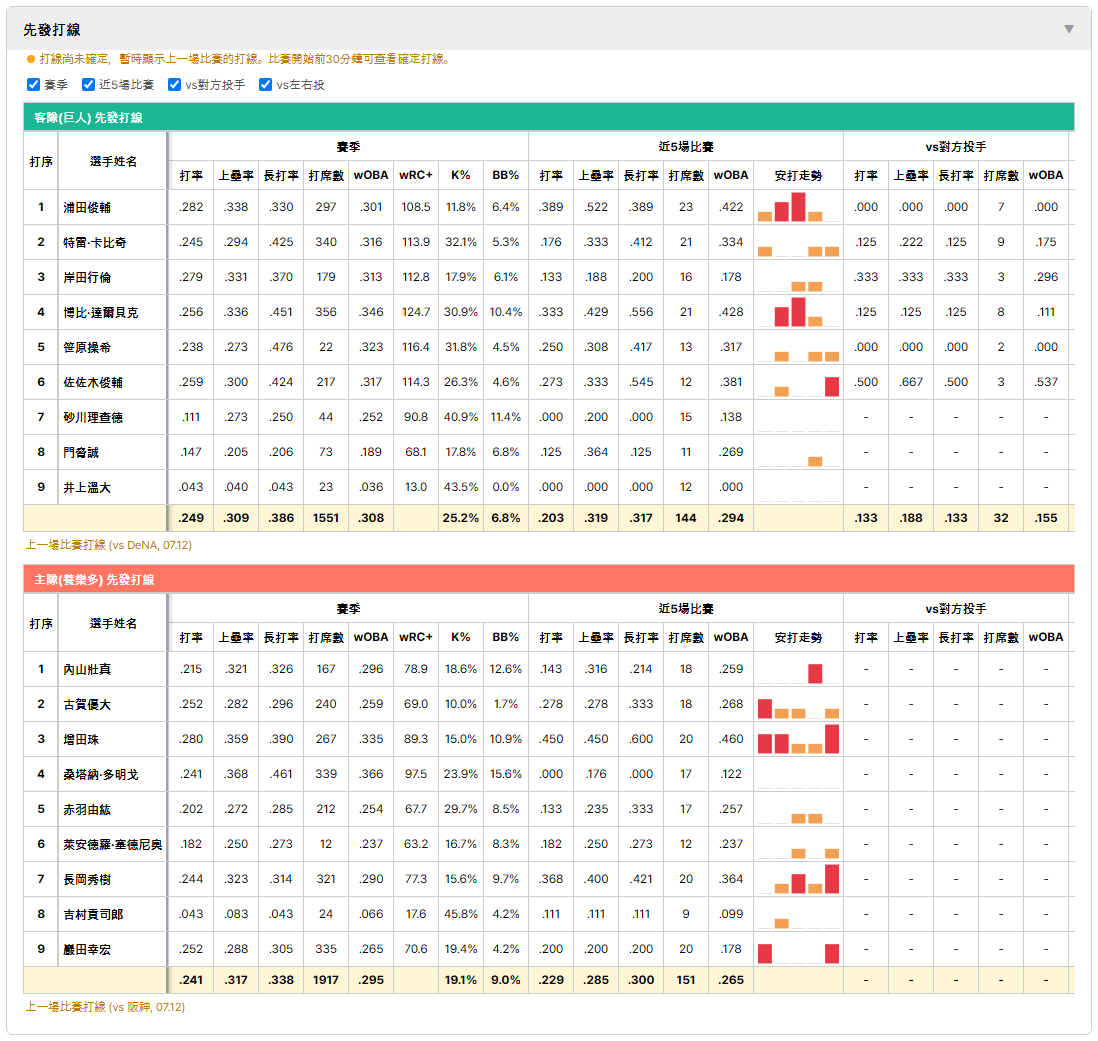
Task: Sort Swallows table by K% column header
Action: tap(461, 637)
